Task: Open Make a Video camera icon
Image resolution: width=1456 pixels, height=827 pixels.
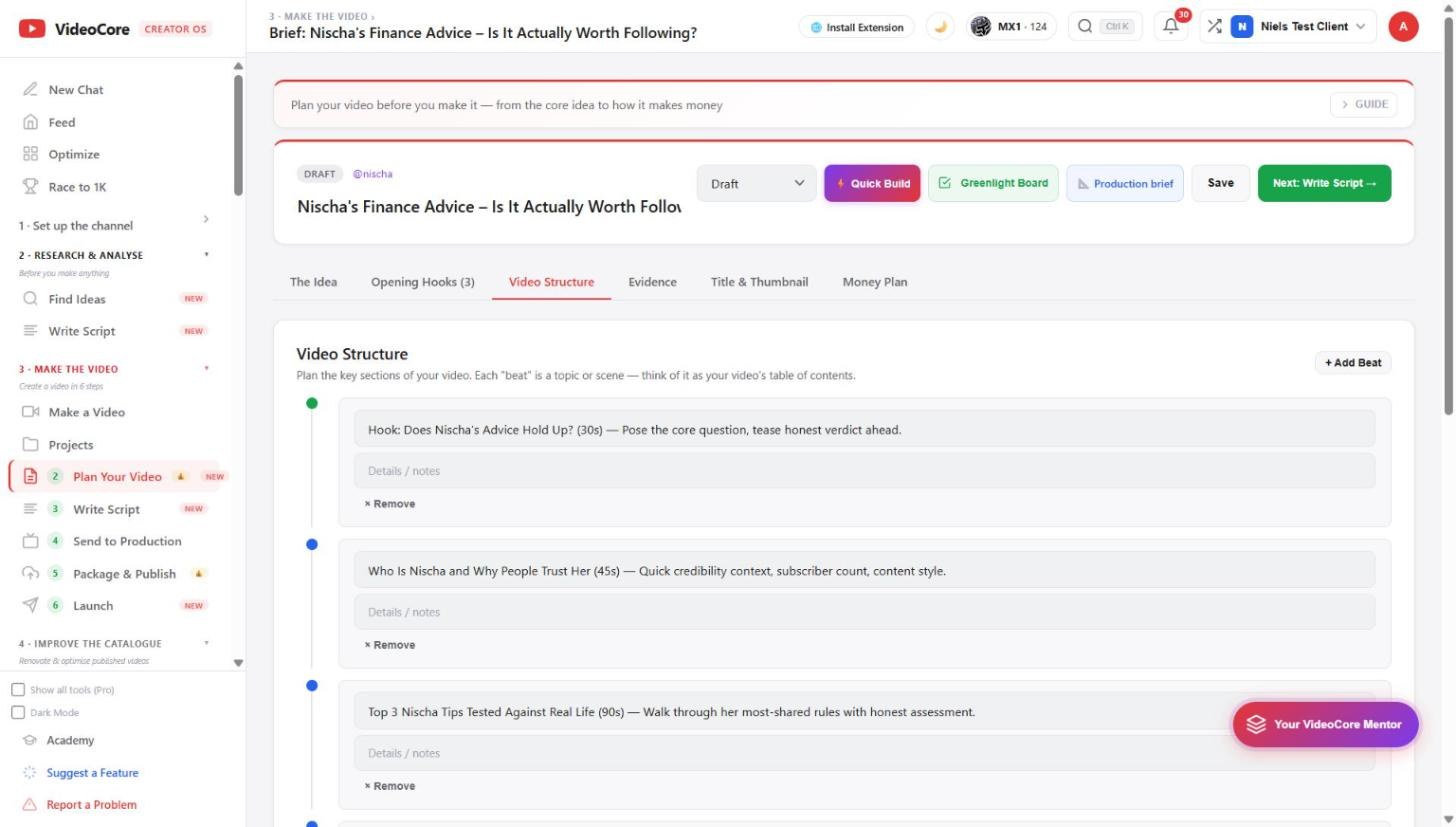Action: click(x=30, y=412)
